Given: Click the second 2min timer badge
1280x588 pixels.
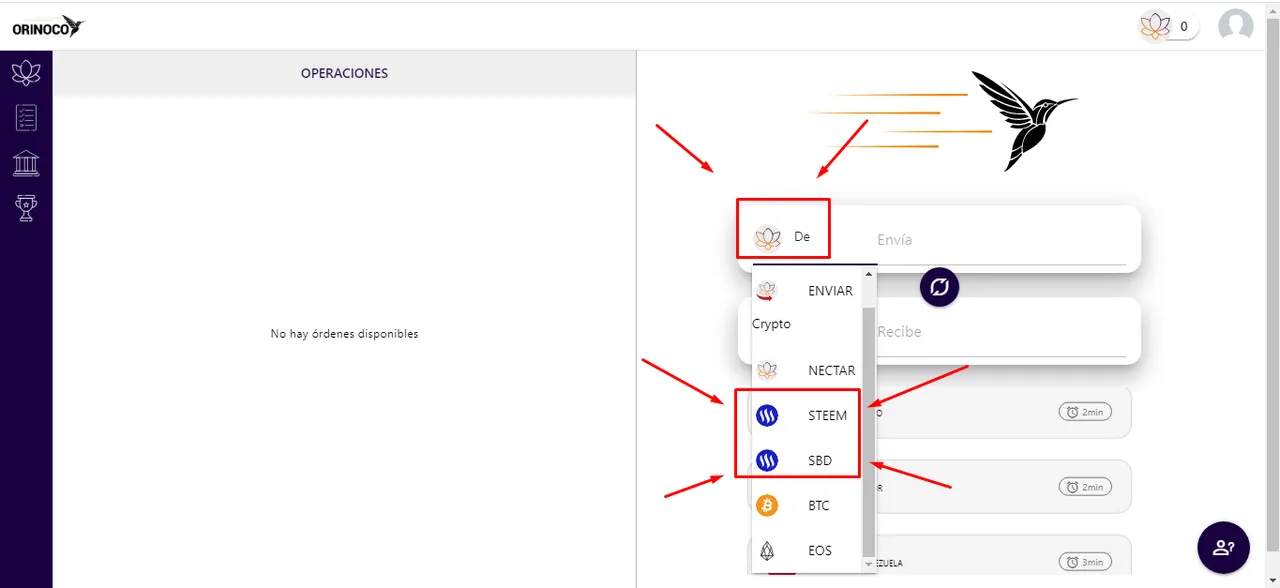Looking at the screenshot, I should 1085,487.
